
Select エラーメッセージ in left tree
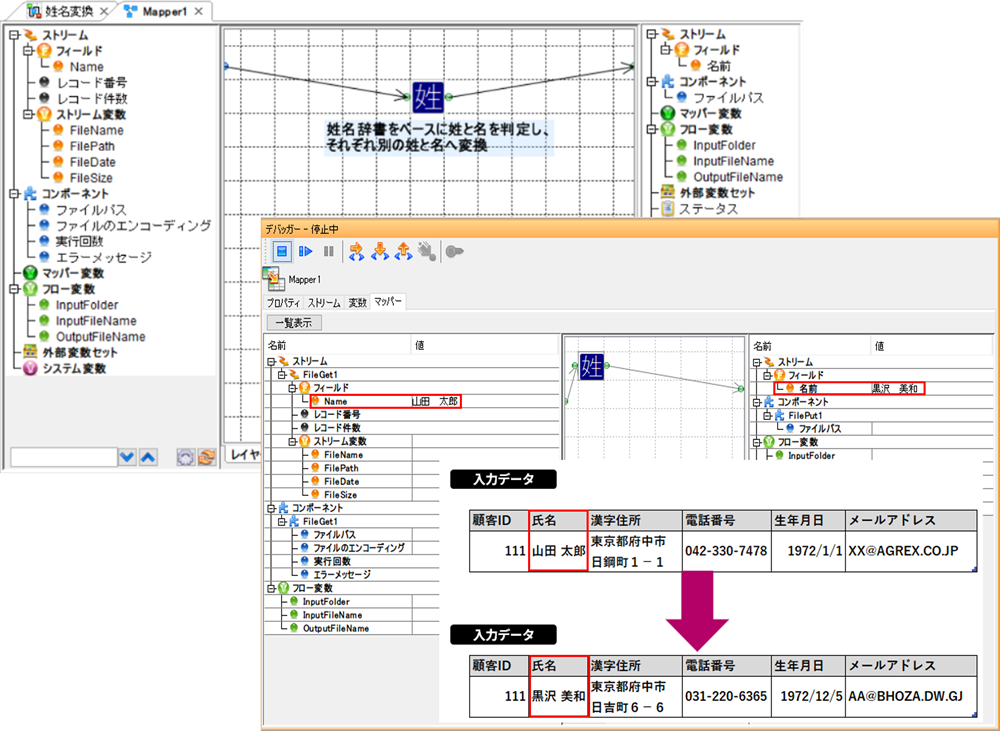pyautogui.click(x=104, y=257)
